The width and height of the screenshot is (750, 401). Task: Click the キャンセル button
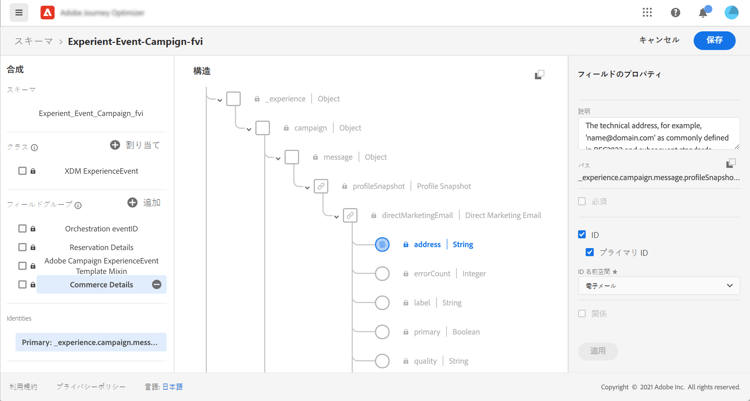659,41
